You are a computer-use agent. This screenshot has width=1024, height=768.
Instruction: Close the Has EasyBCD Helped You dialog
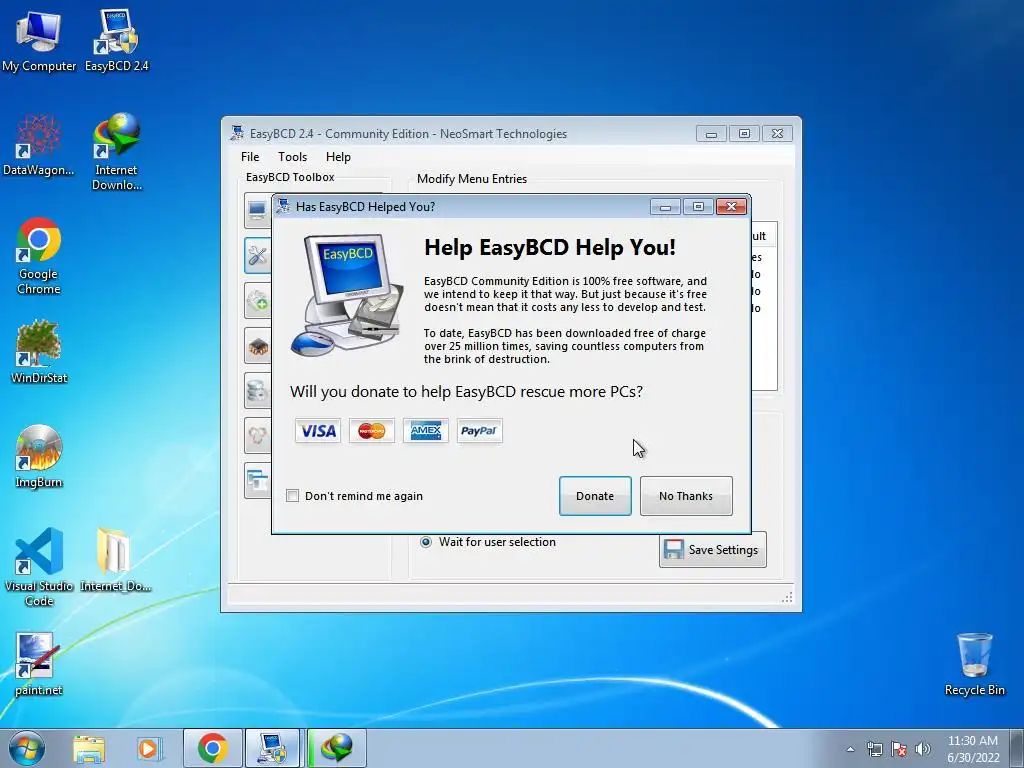pos(731,207)
